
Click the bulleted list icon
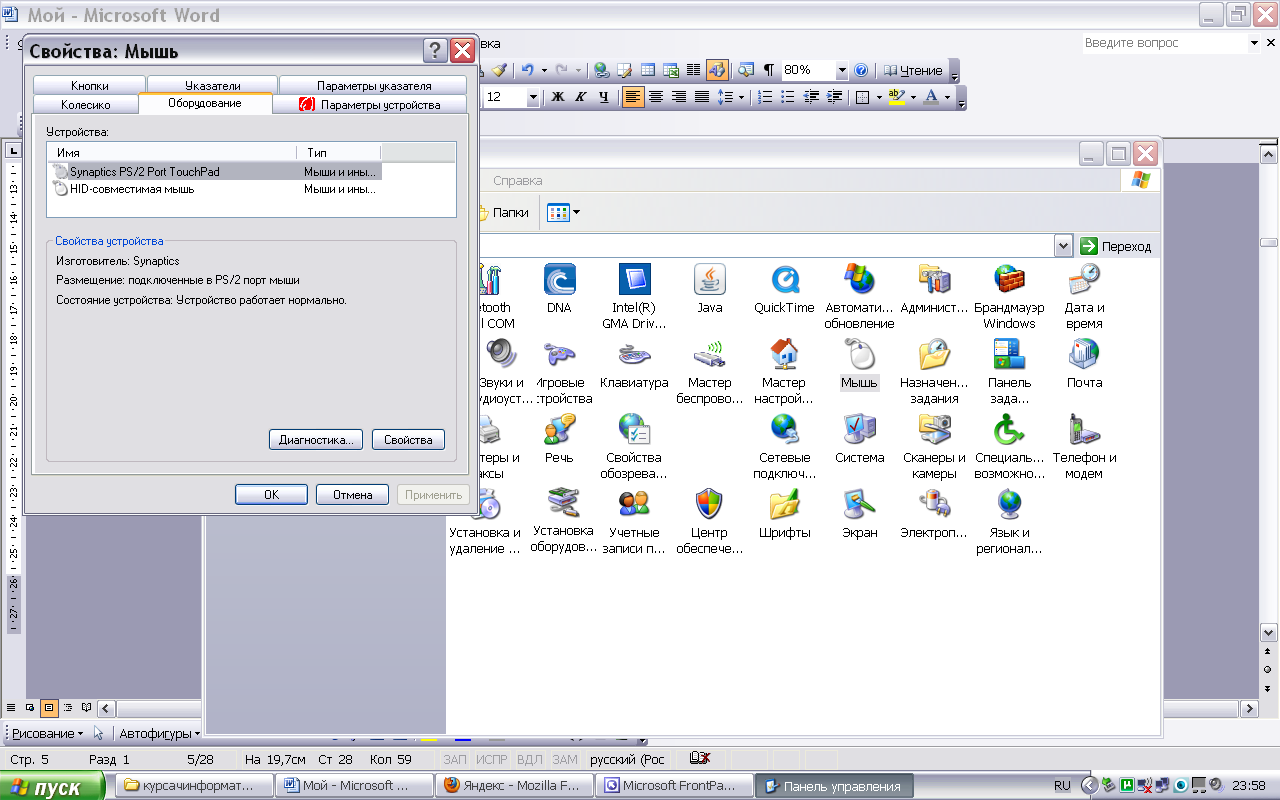coord(788,97)
